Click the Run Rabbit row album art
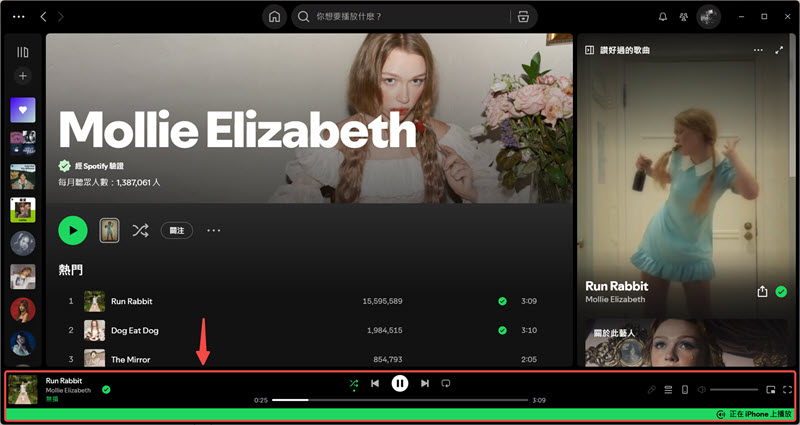The width and height of the screenshot is (800, 425). click(x=94, y=301)
